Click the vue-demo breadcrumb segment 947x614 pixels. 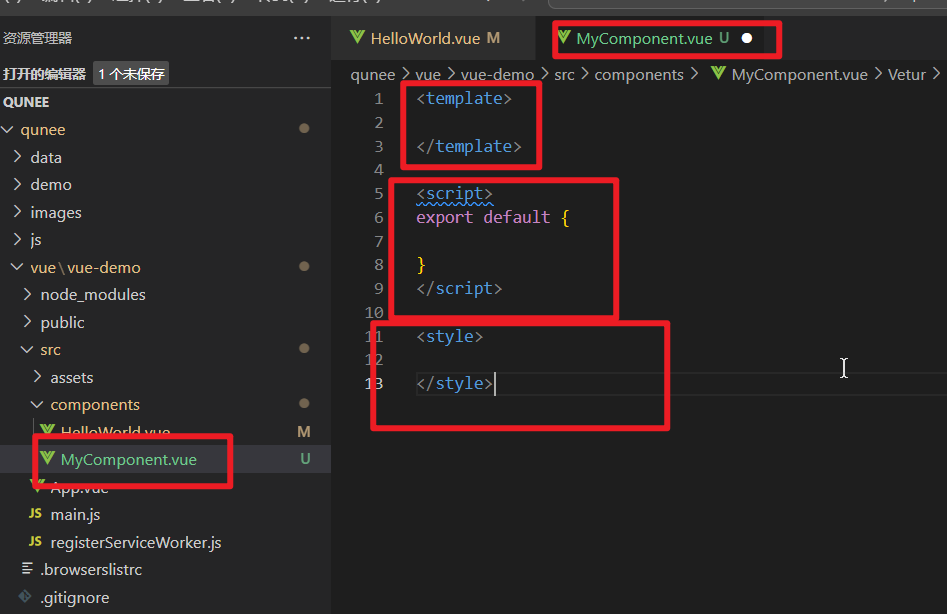pos(497,75)
